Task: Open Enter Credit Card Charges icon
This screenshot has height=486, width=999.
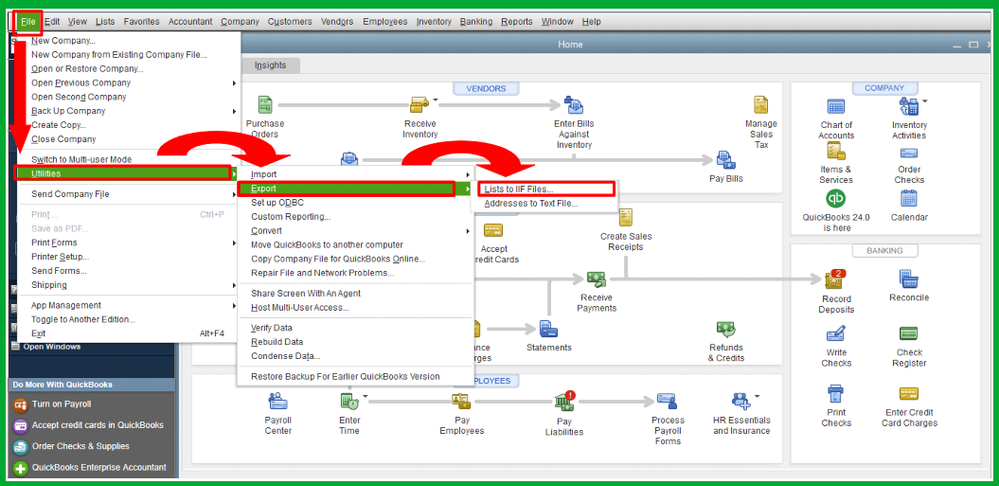Action: 909,394
